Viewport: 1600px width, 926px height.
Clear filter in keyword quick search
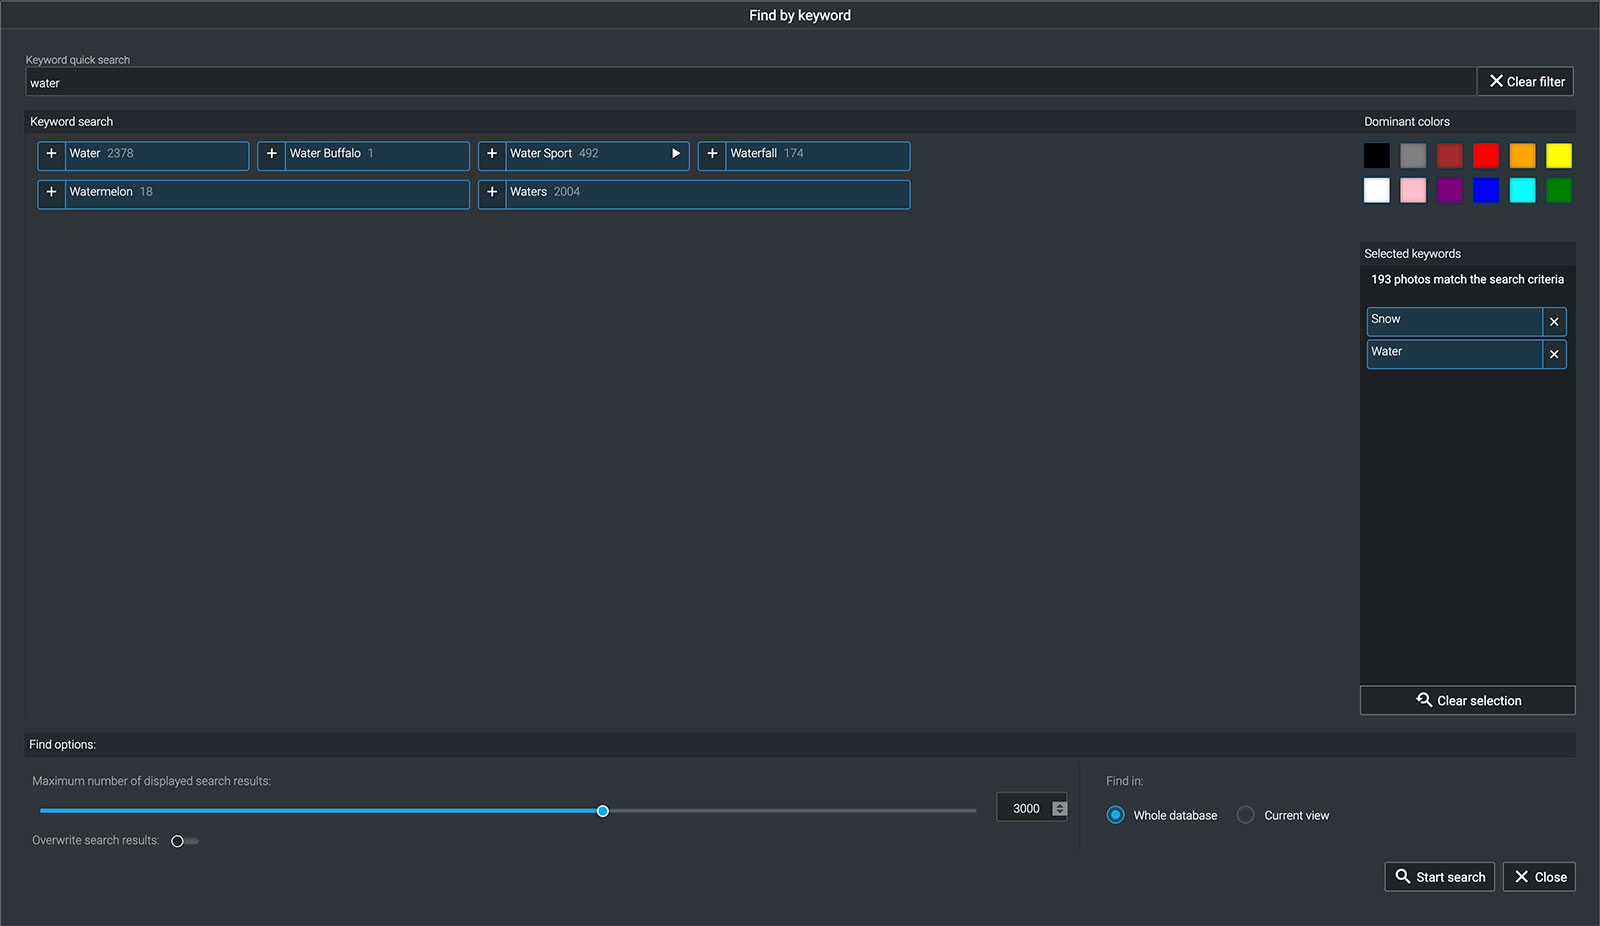coord(1525,82)
